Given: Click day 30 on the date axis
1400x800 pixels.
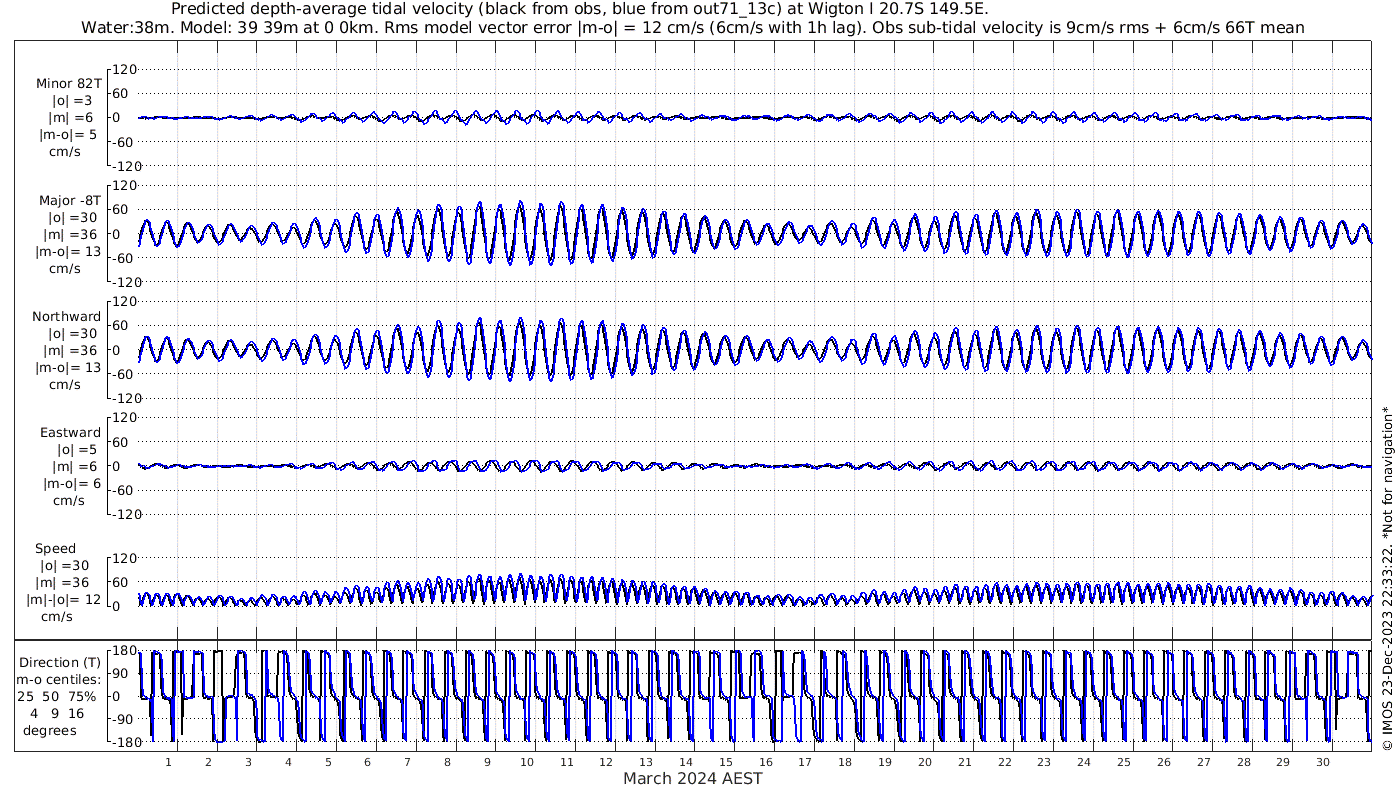Looking at the screenshot, I should [1323, 762].
